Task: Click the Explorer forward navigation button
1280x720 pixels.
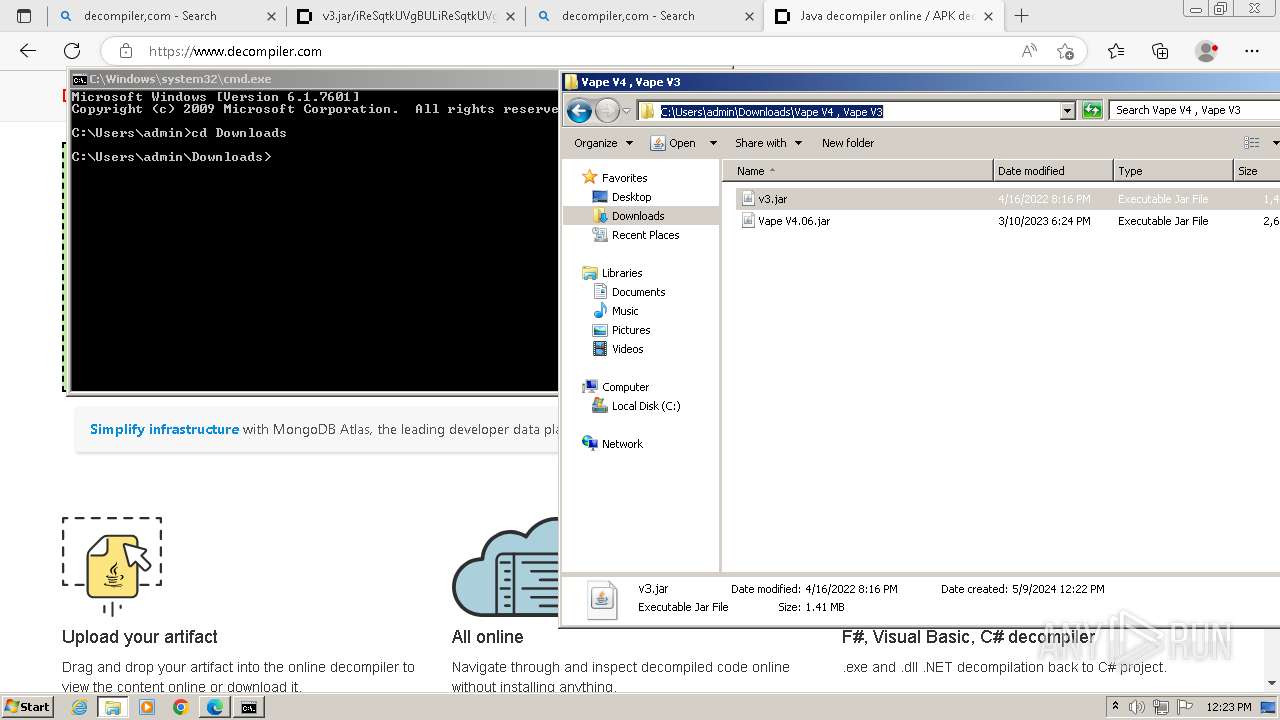Action: [x=607, y=111]
